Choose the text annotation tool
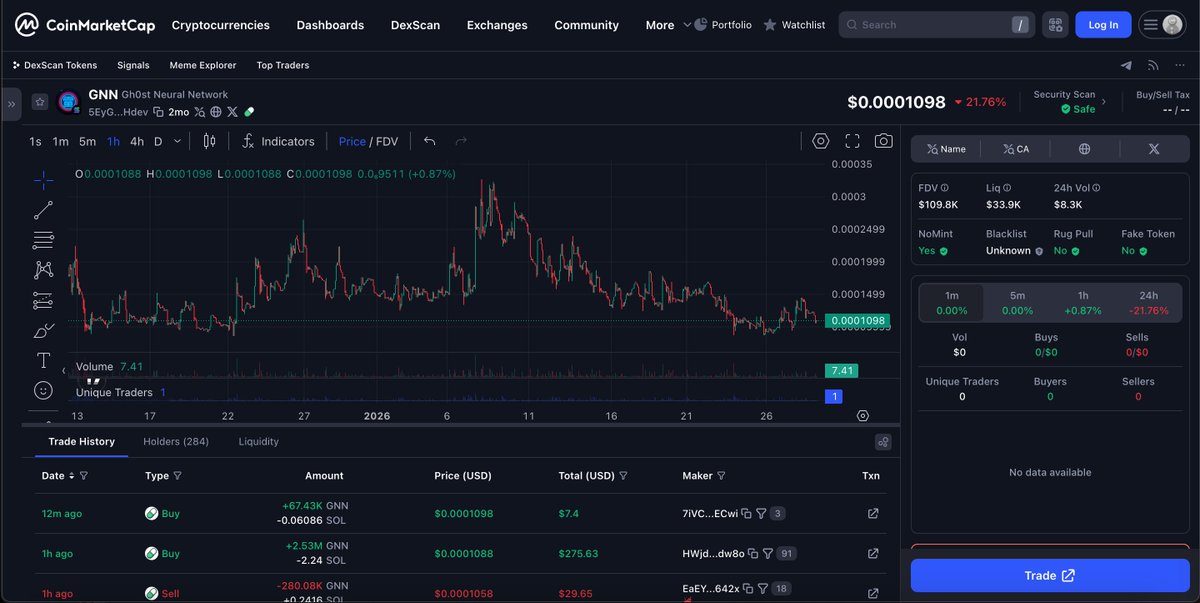This screenshot has height=603, width=1200. point(43,360)
